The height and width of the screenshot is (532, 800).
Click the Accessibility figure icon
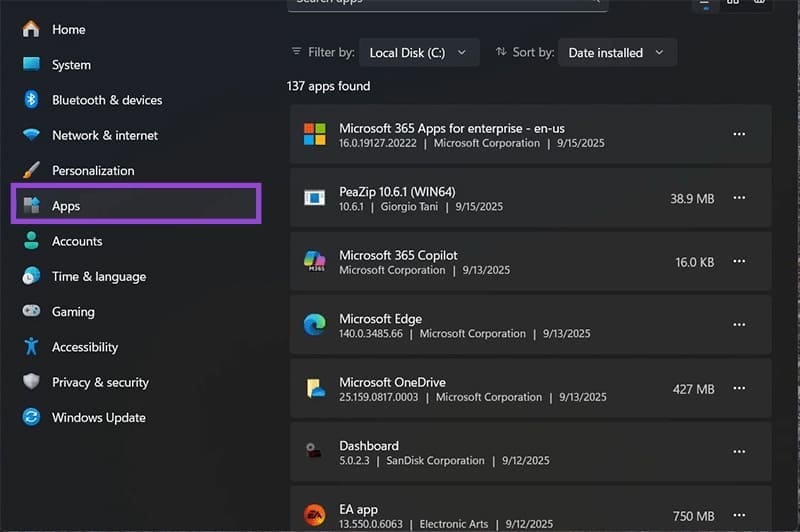tap(31, 346)
